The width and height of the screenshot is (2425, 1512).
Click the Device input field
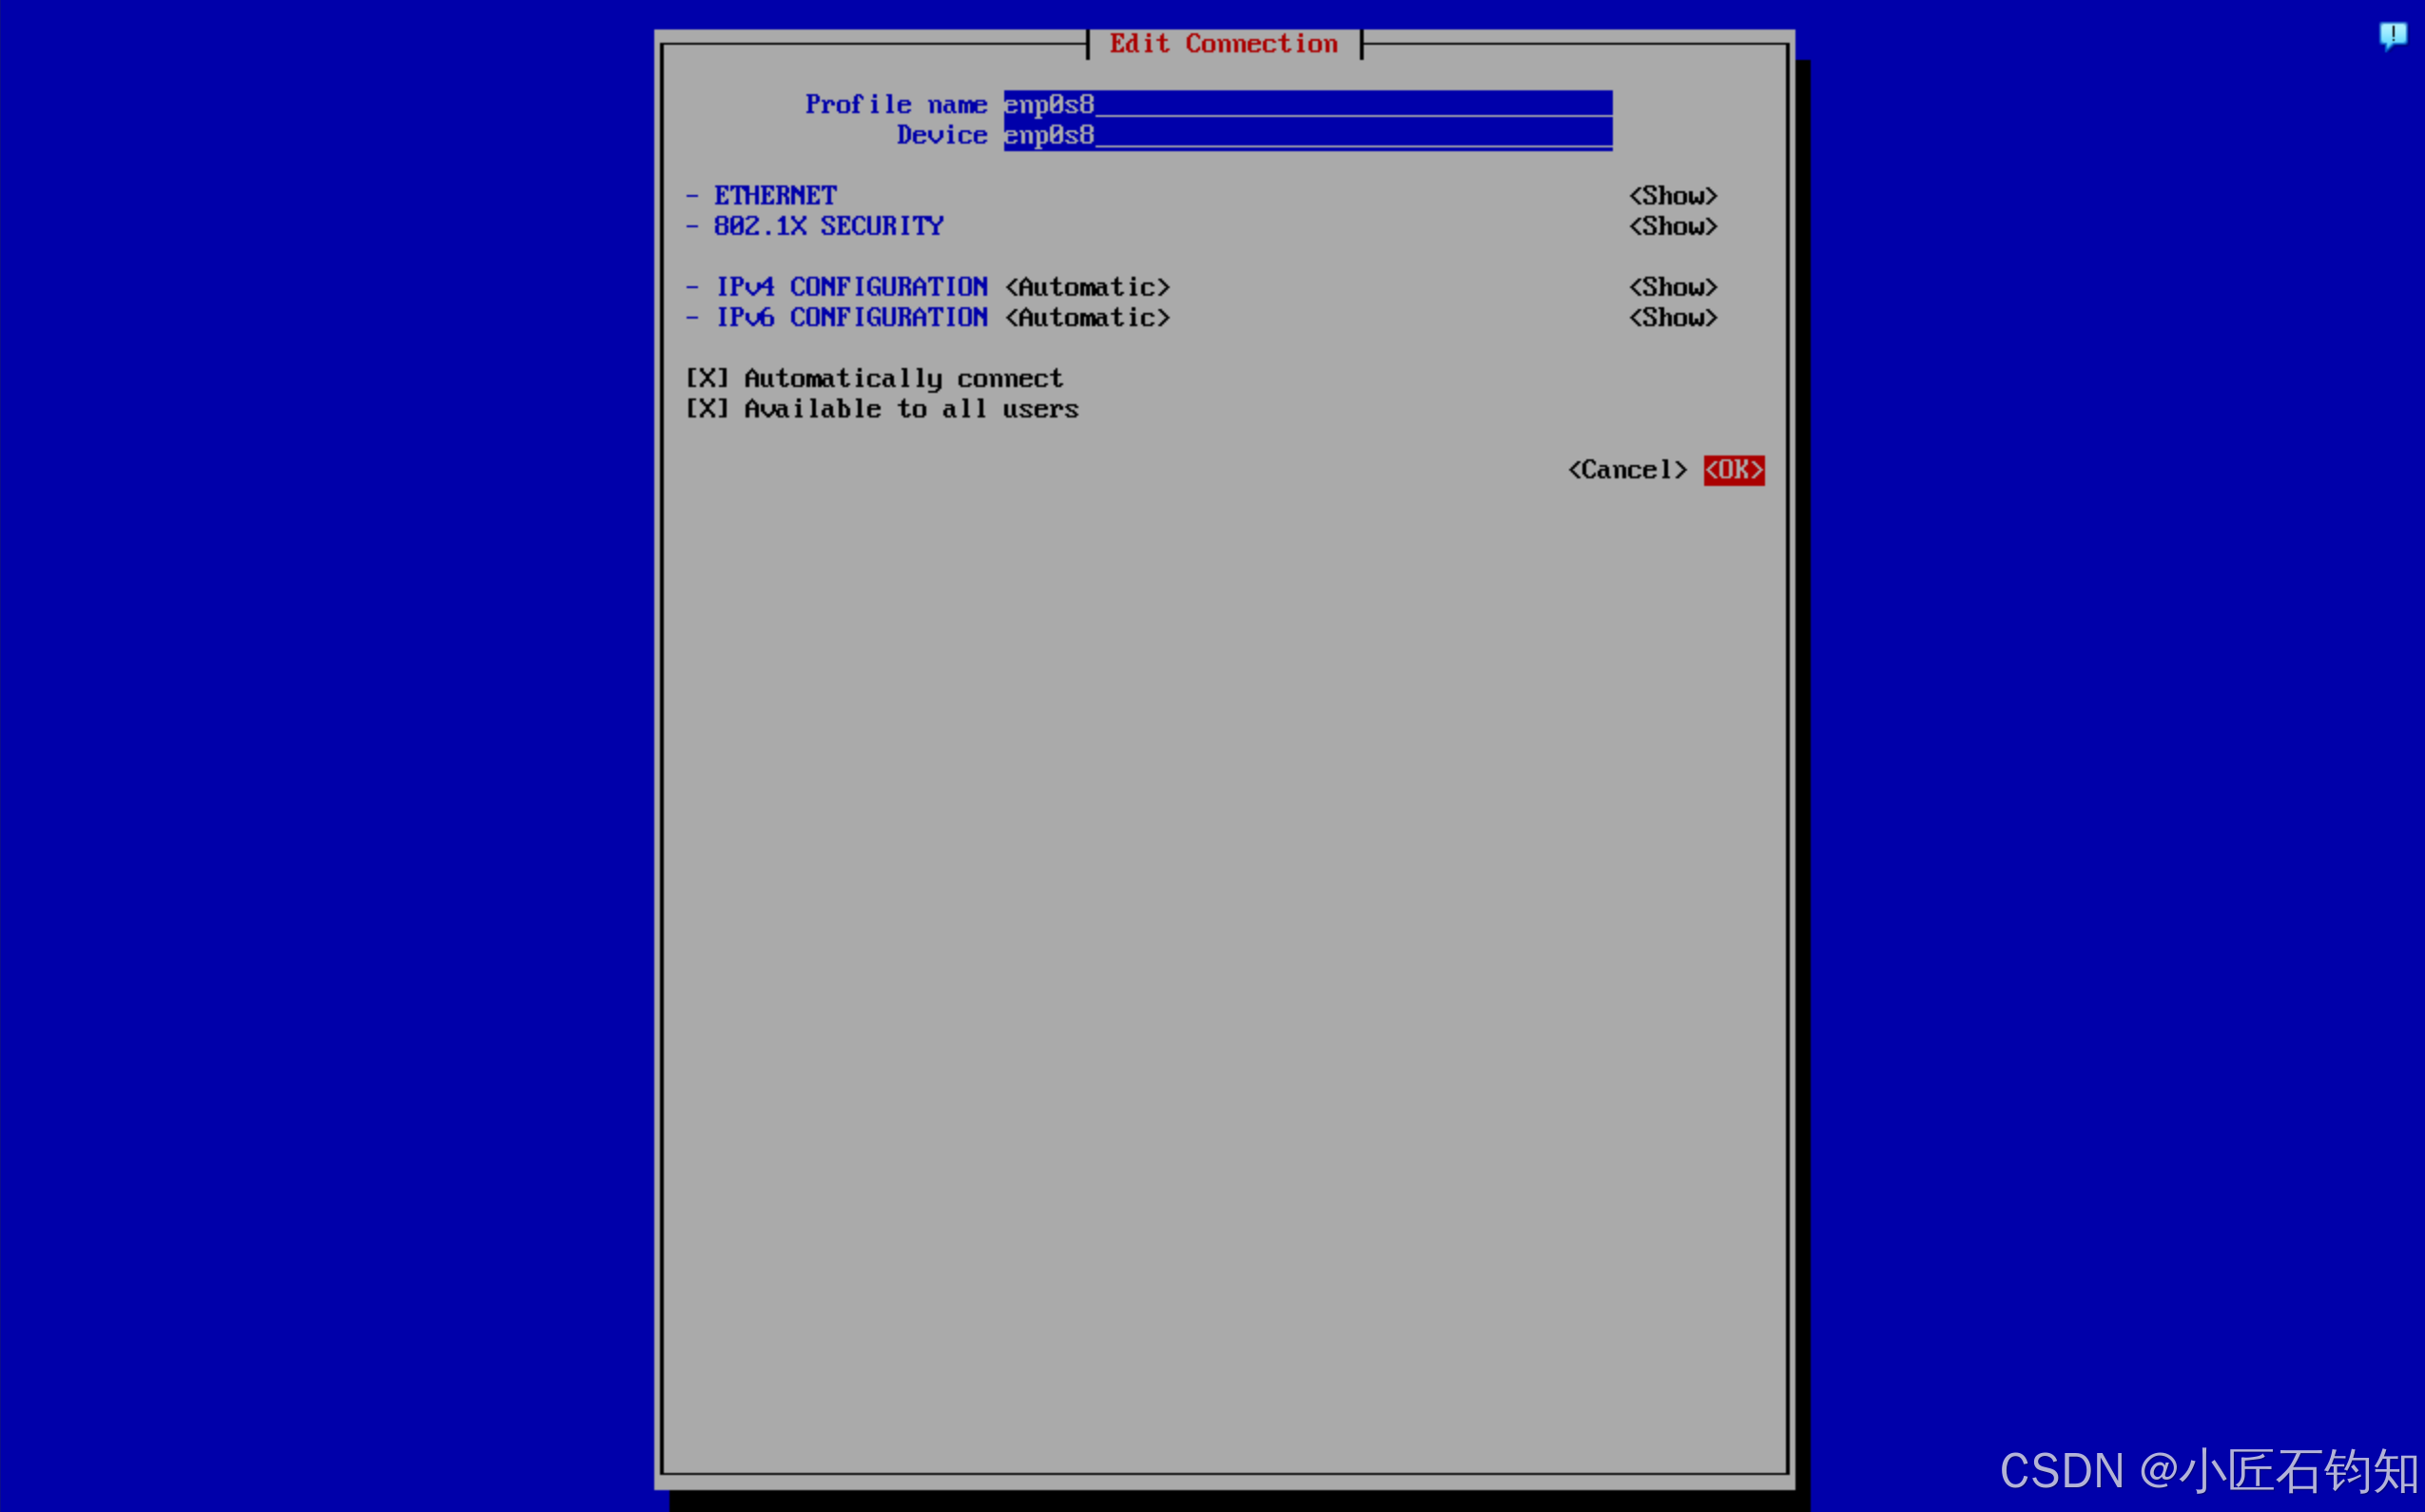click(1307, 135)
